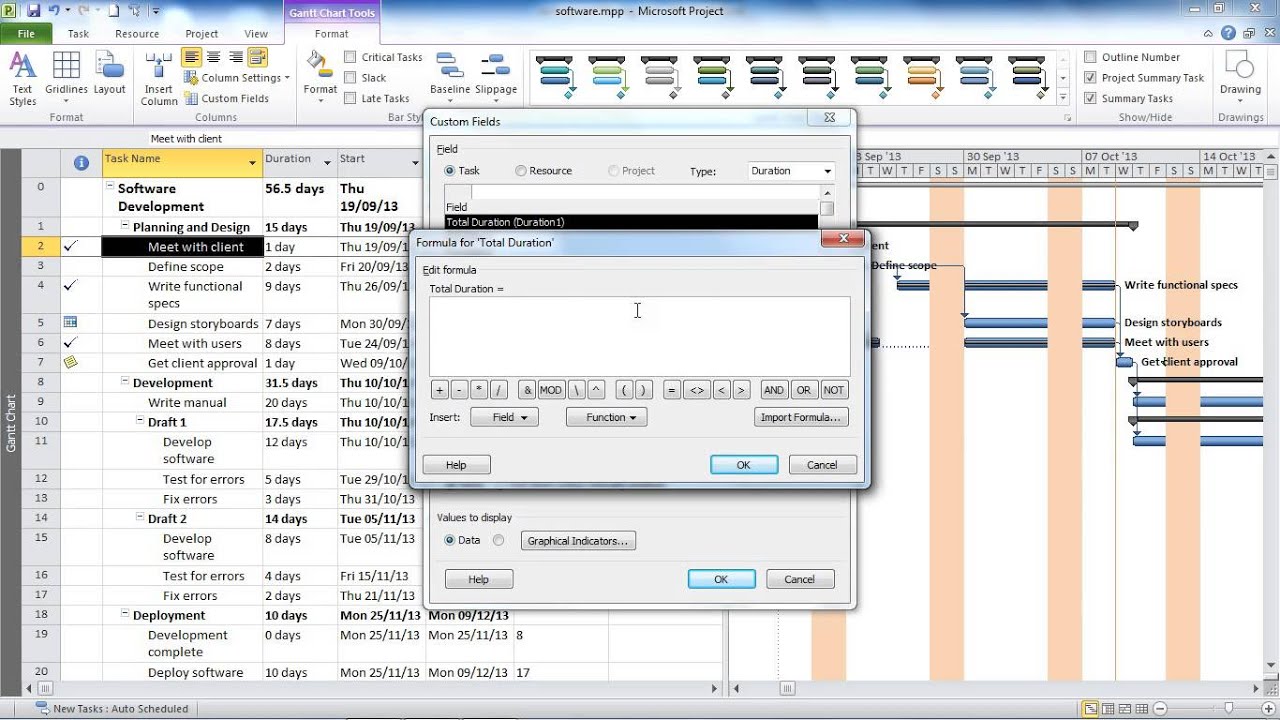Open the Type dropdown showing Duration
This screenshot has width=1280, height=720.
(791, 171)
